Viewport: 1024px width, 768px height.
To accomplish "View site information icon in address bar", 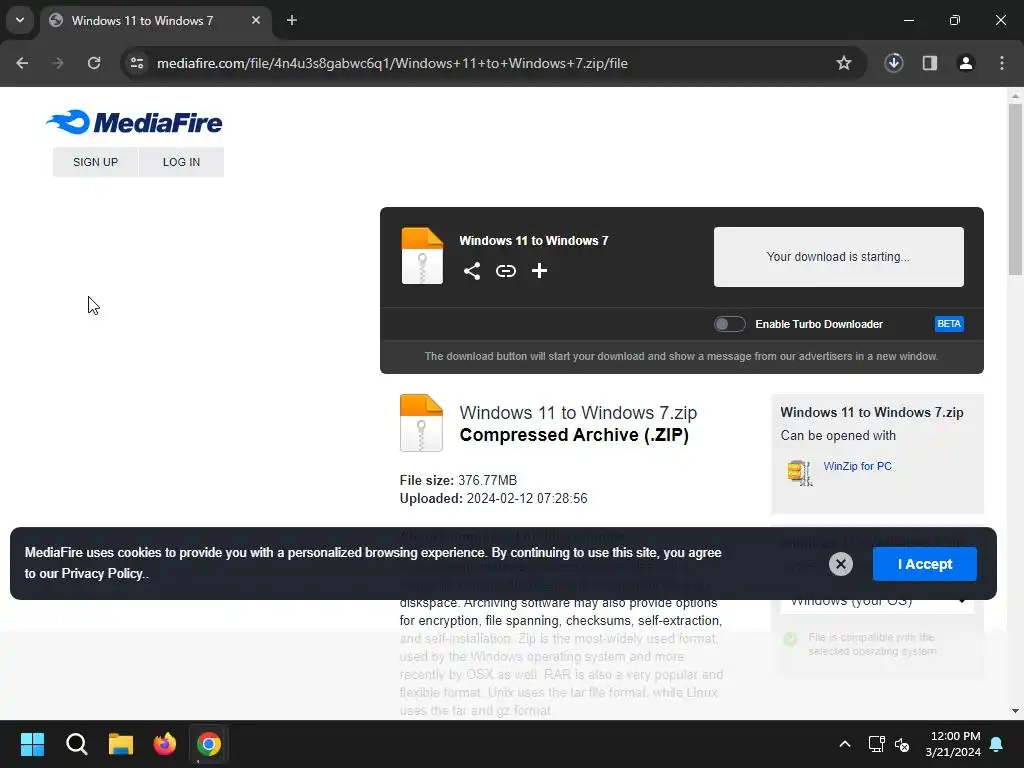I will coord(137,63).
